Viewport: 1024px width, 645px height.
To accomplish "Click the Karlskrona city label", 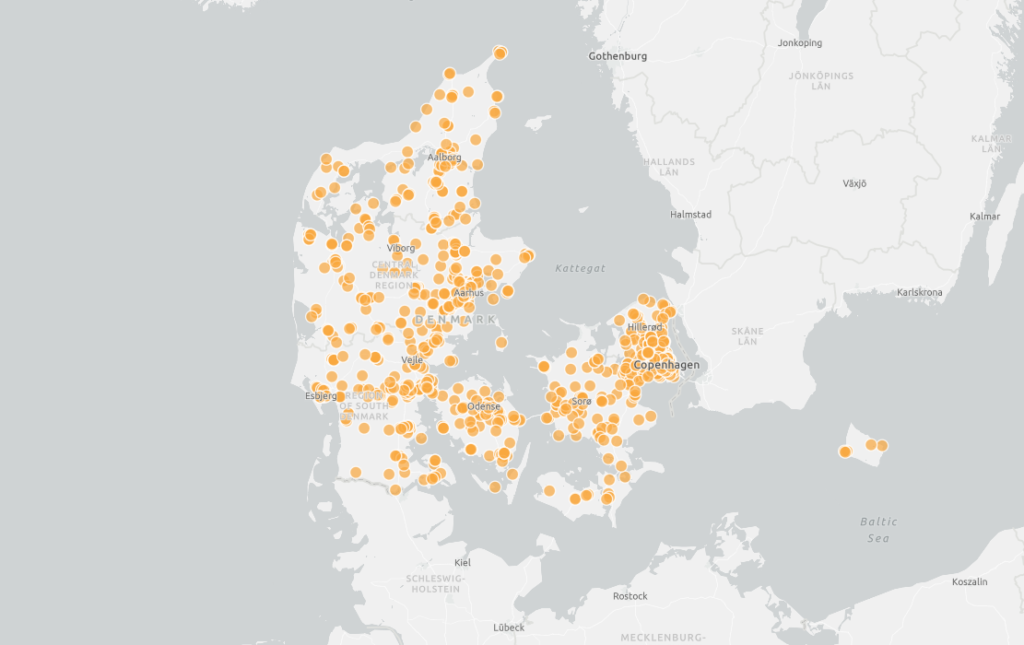I will [x=920, y=292].
